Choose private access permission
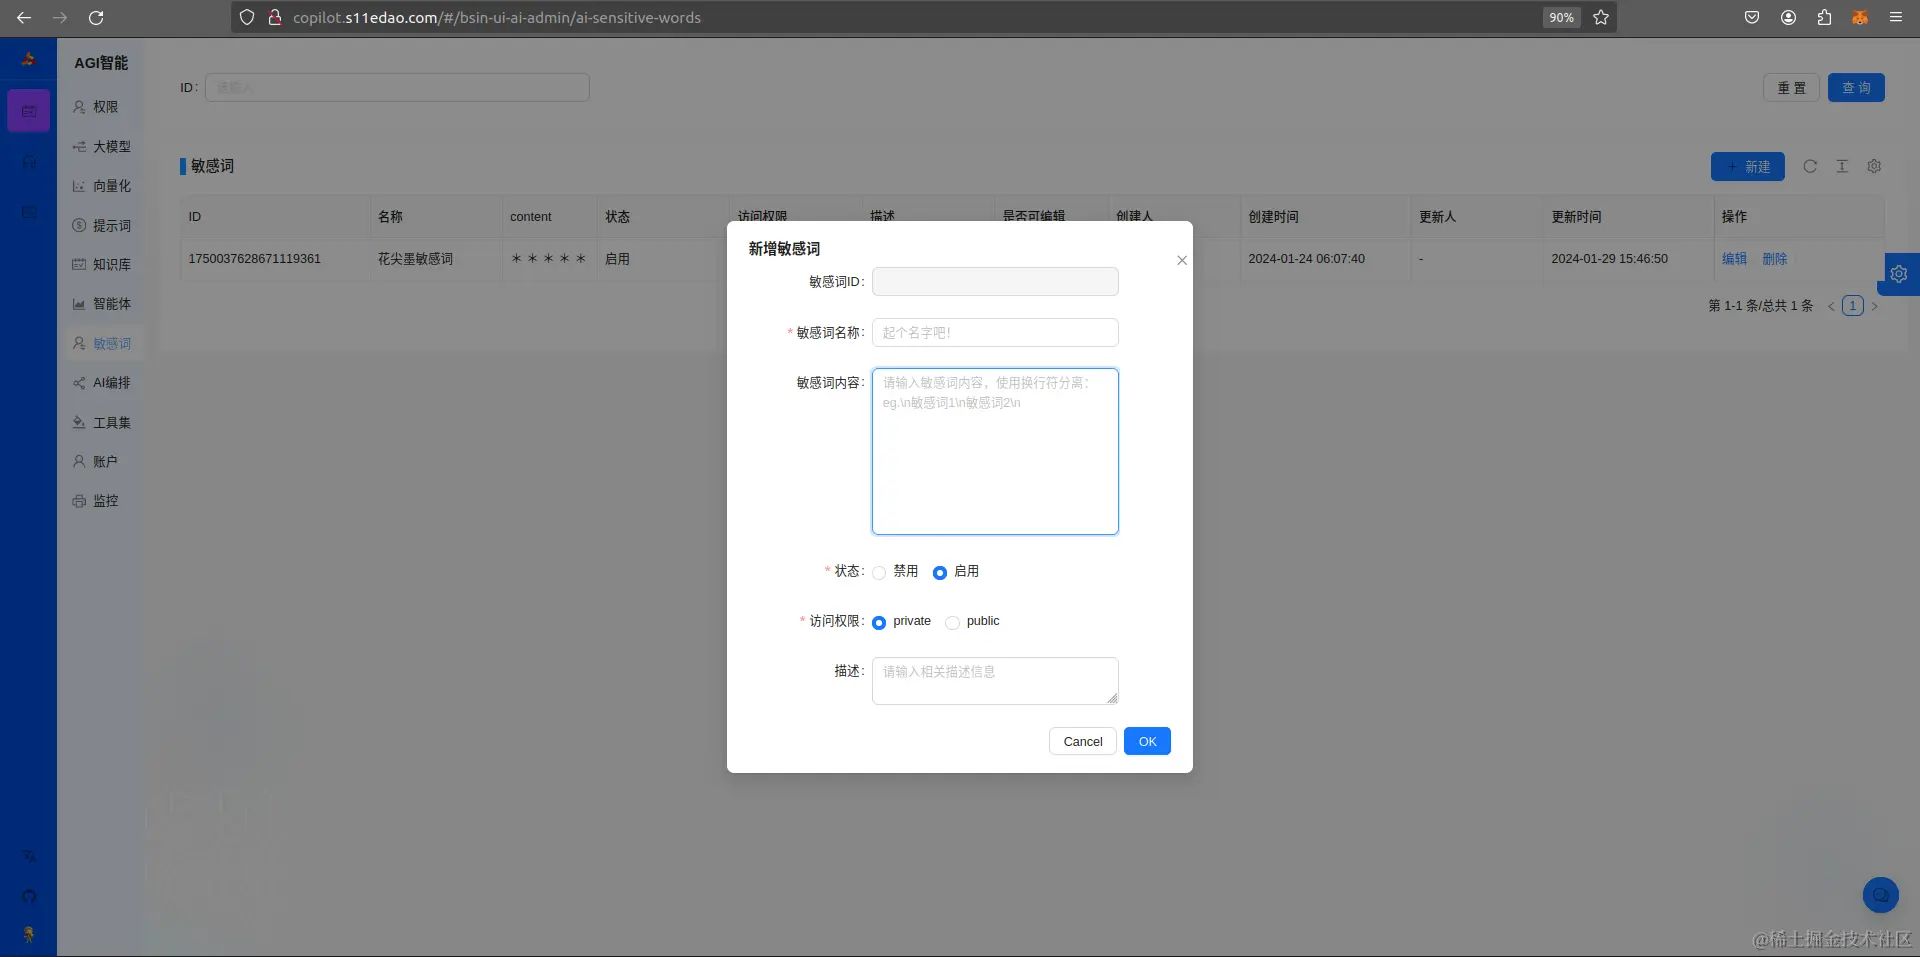The image size is (1920, 957). [879, 622]
